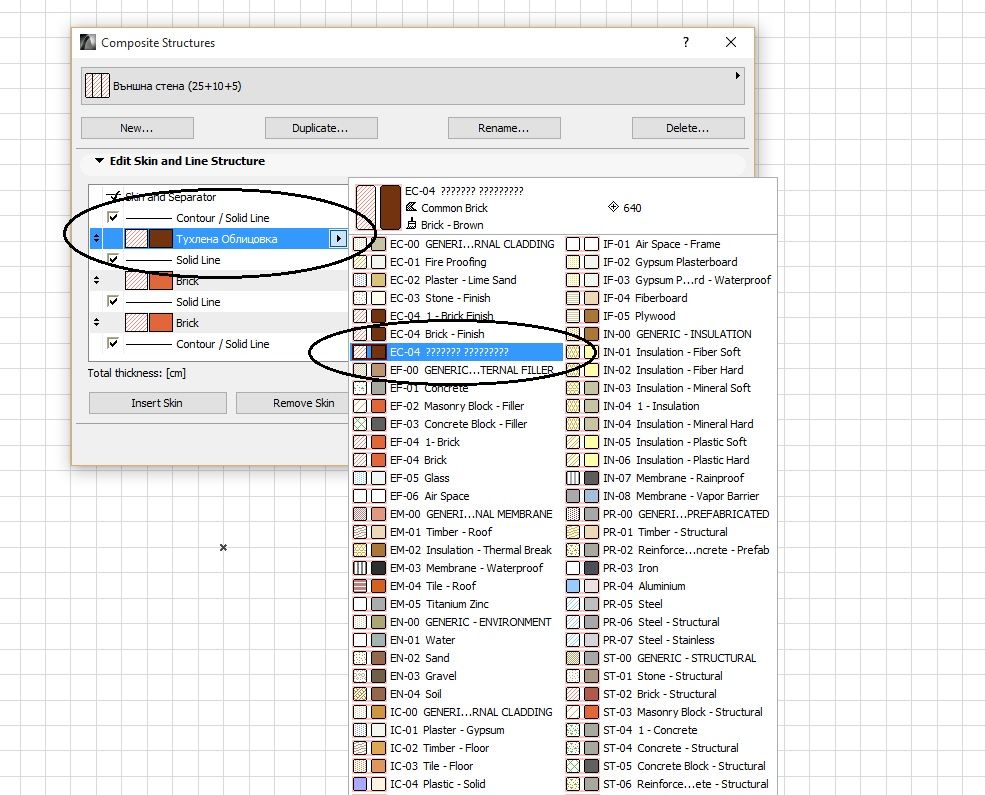Click the Insert Skin button

click(157, 402)
